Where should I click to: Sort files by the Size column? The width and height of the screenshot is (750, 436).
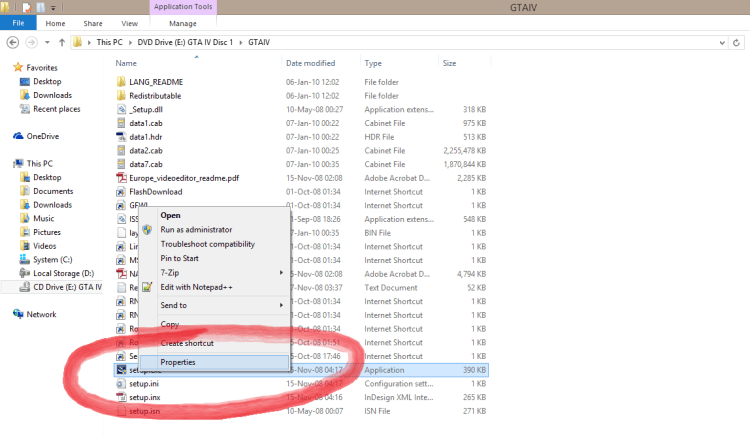coord(449,63)
